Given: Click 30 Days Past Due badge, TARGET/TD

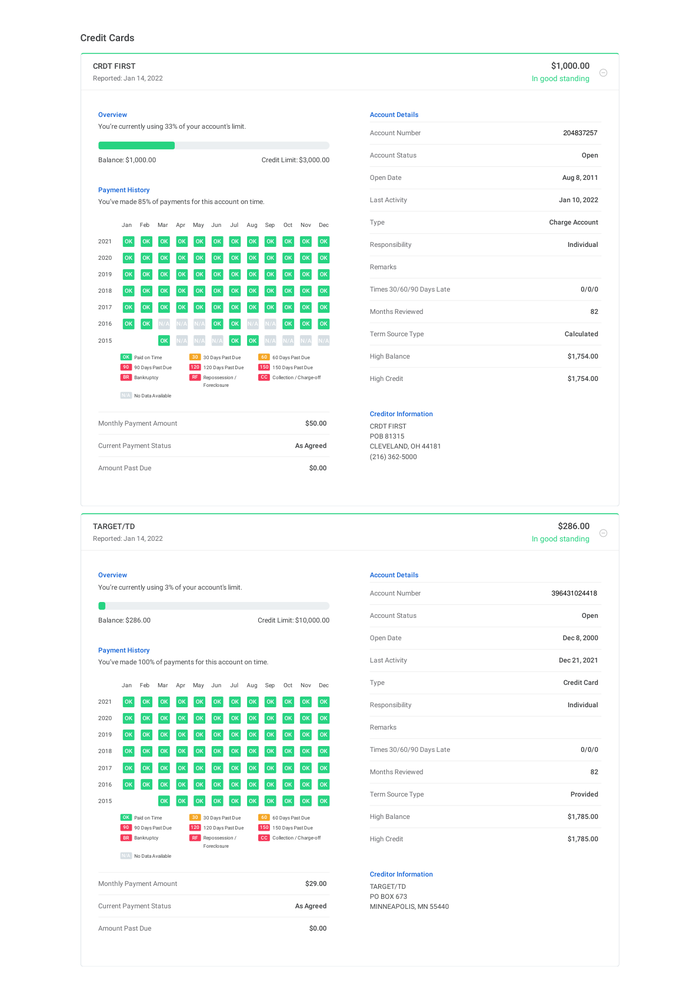Looking at the screenshot, I should [195, 818].
